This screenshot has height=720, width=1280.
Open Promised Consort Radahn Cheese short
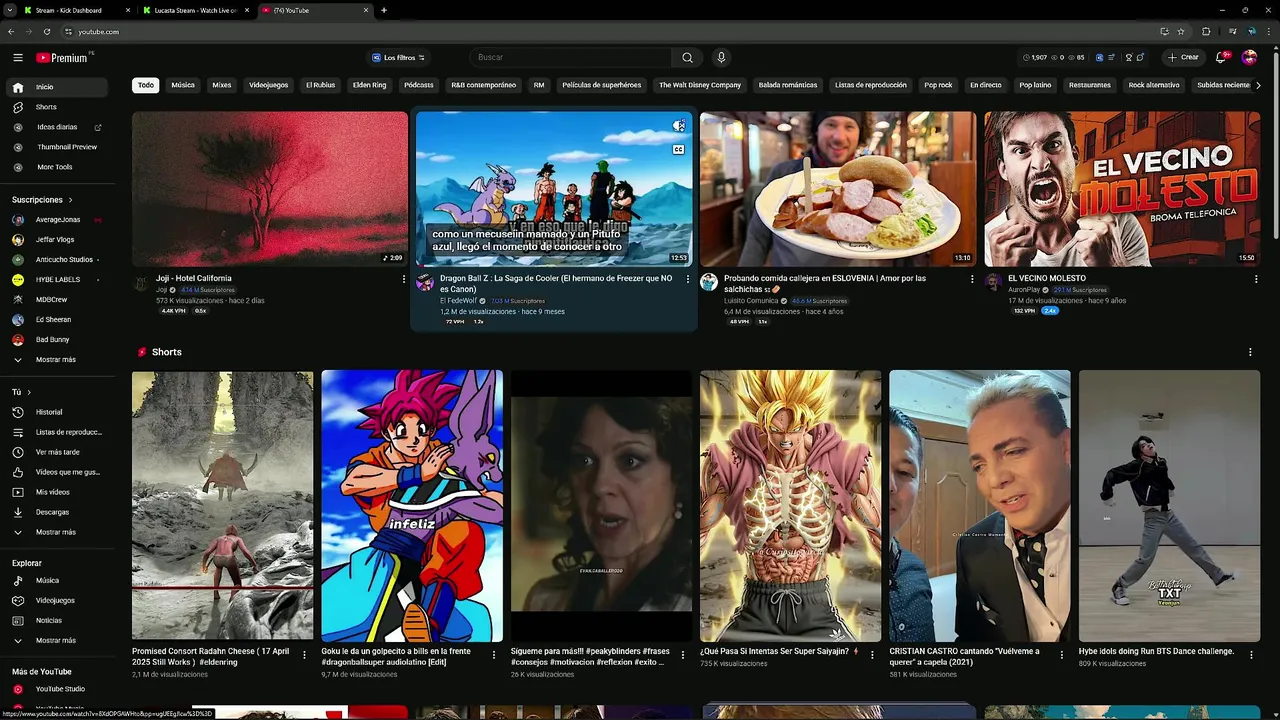tap(222, 506)
